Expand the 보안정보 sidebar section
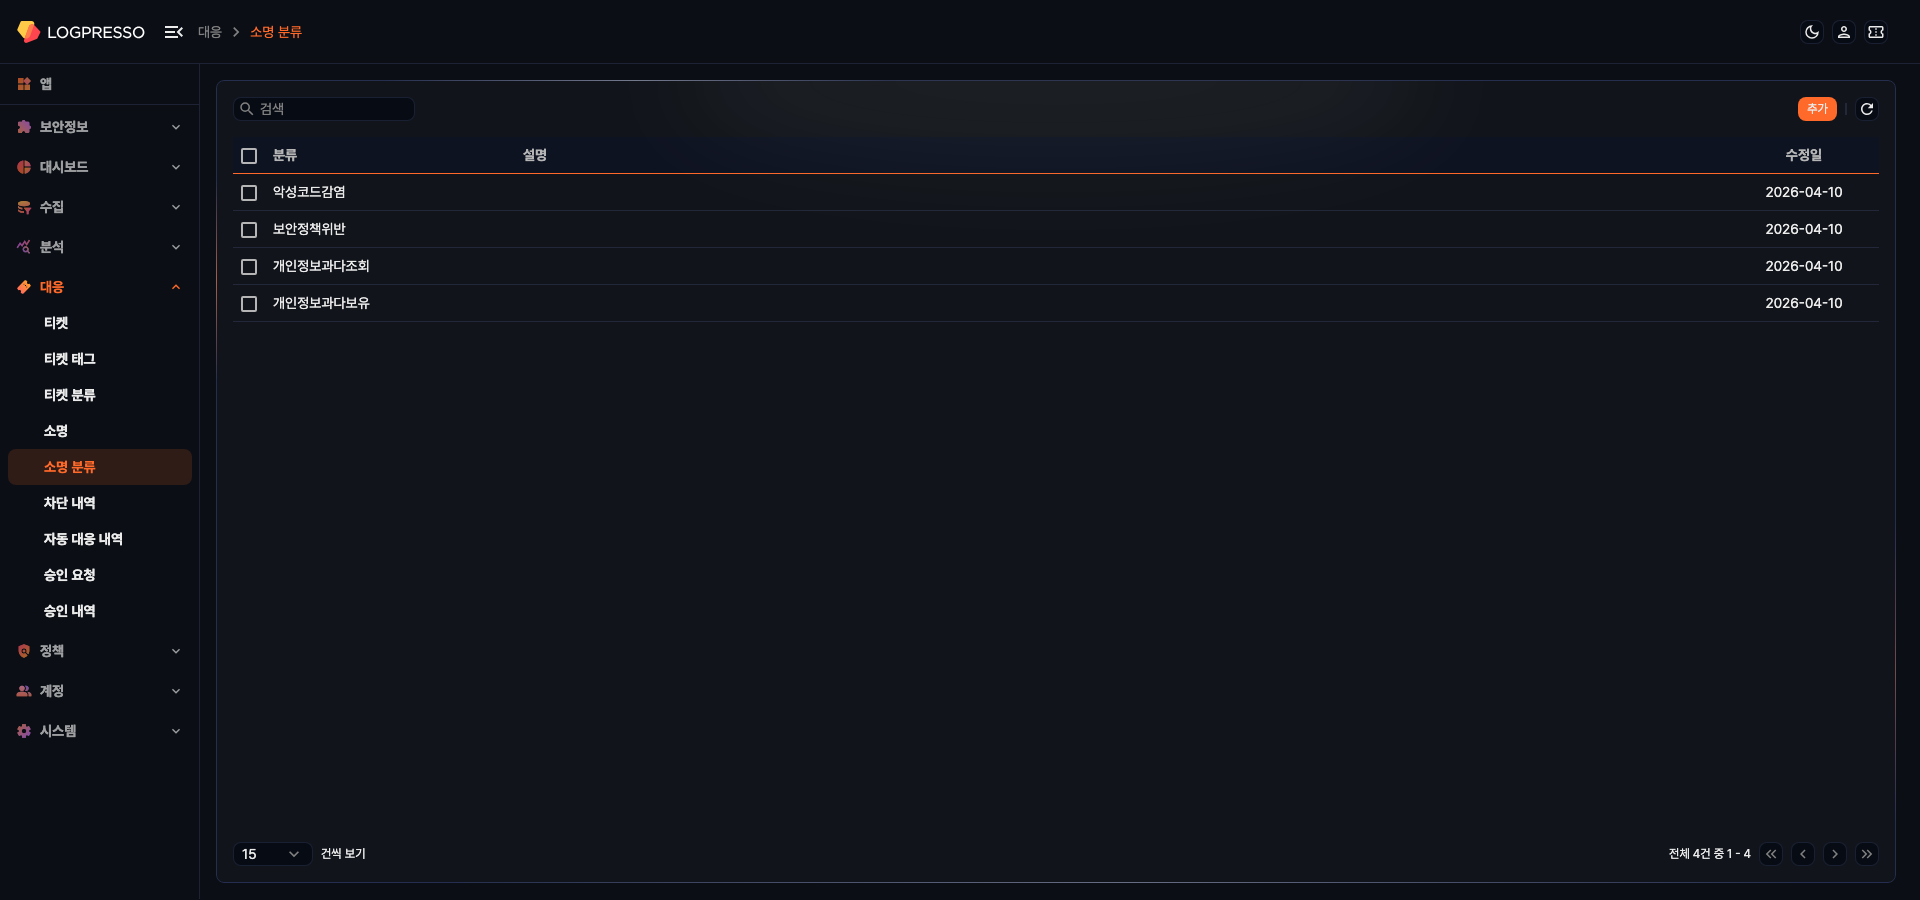 98,127
